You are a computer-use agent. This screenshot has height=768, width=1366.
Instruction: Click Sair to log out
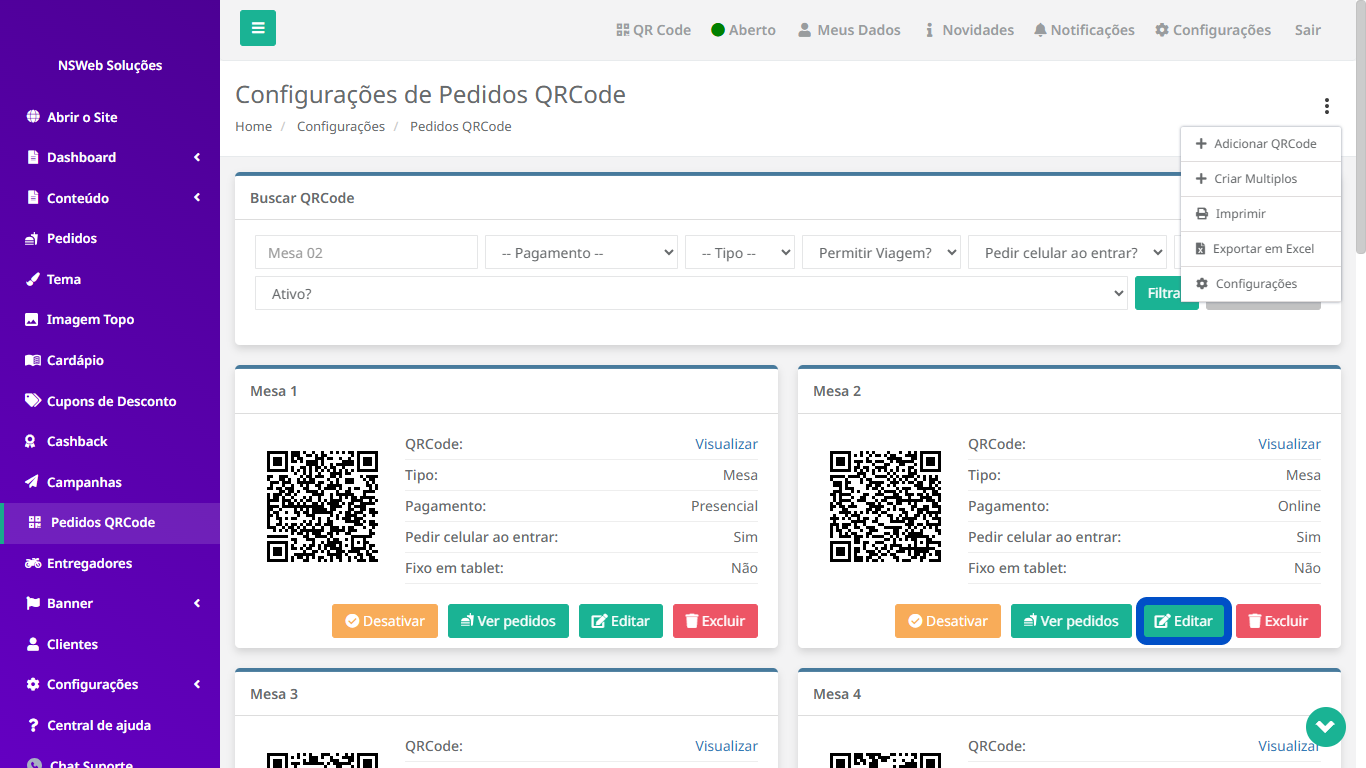(1308, 30)
